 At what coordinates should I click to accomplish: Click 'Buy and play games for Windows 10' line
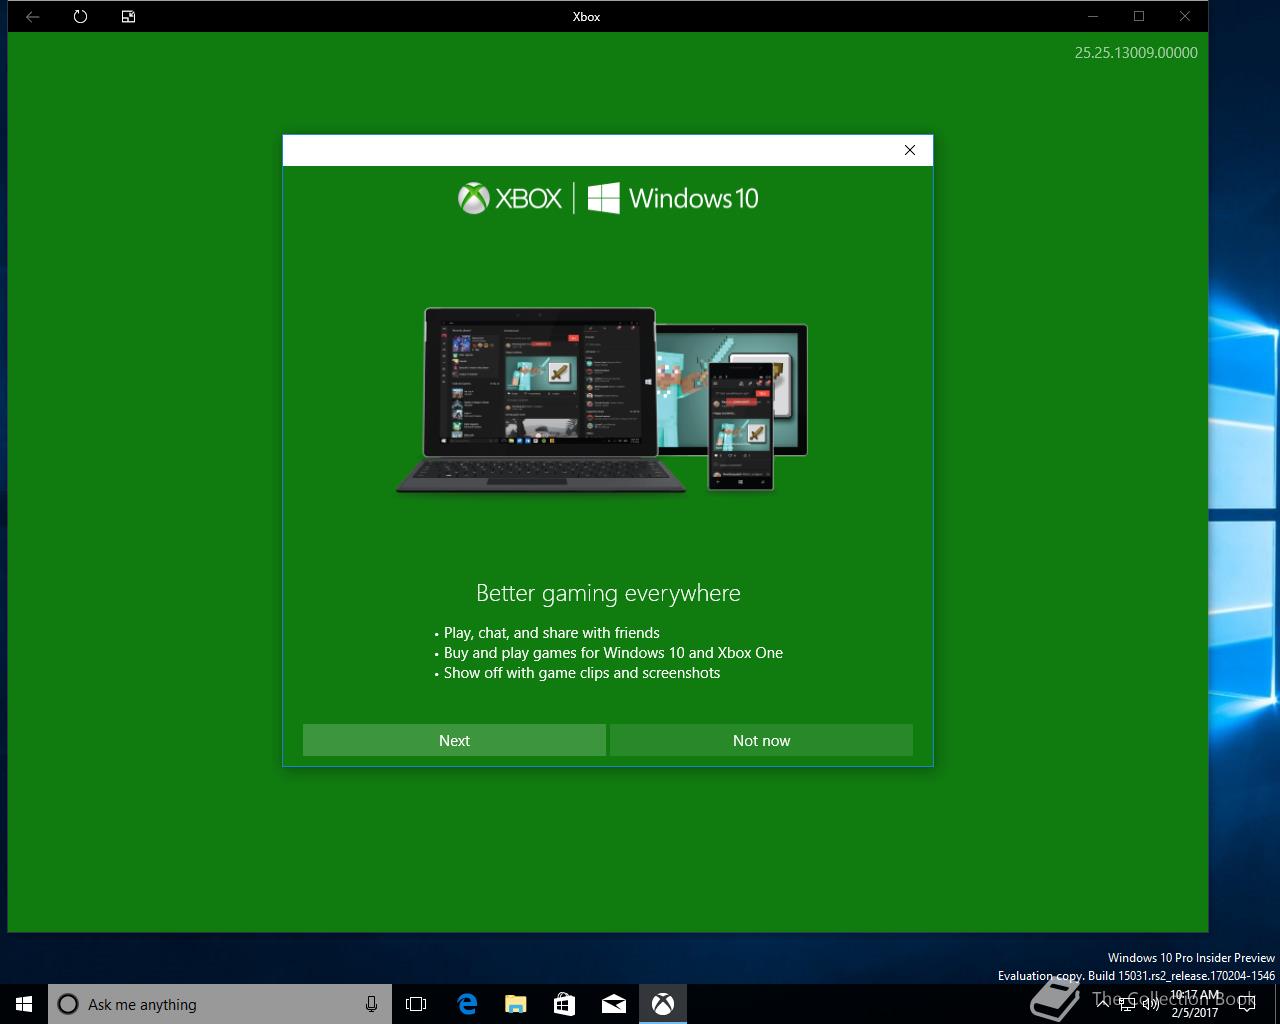pyautogui.click(x=613, y=653)
